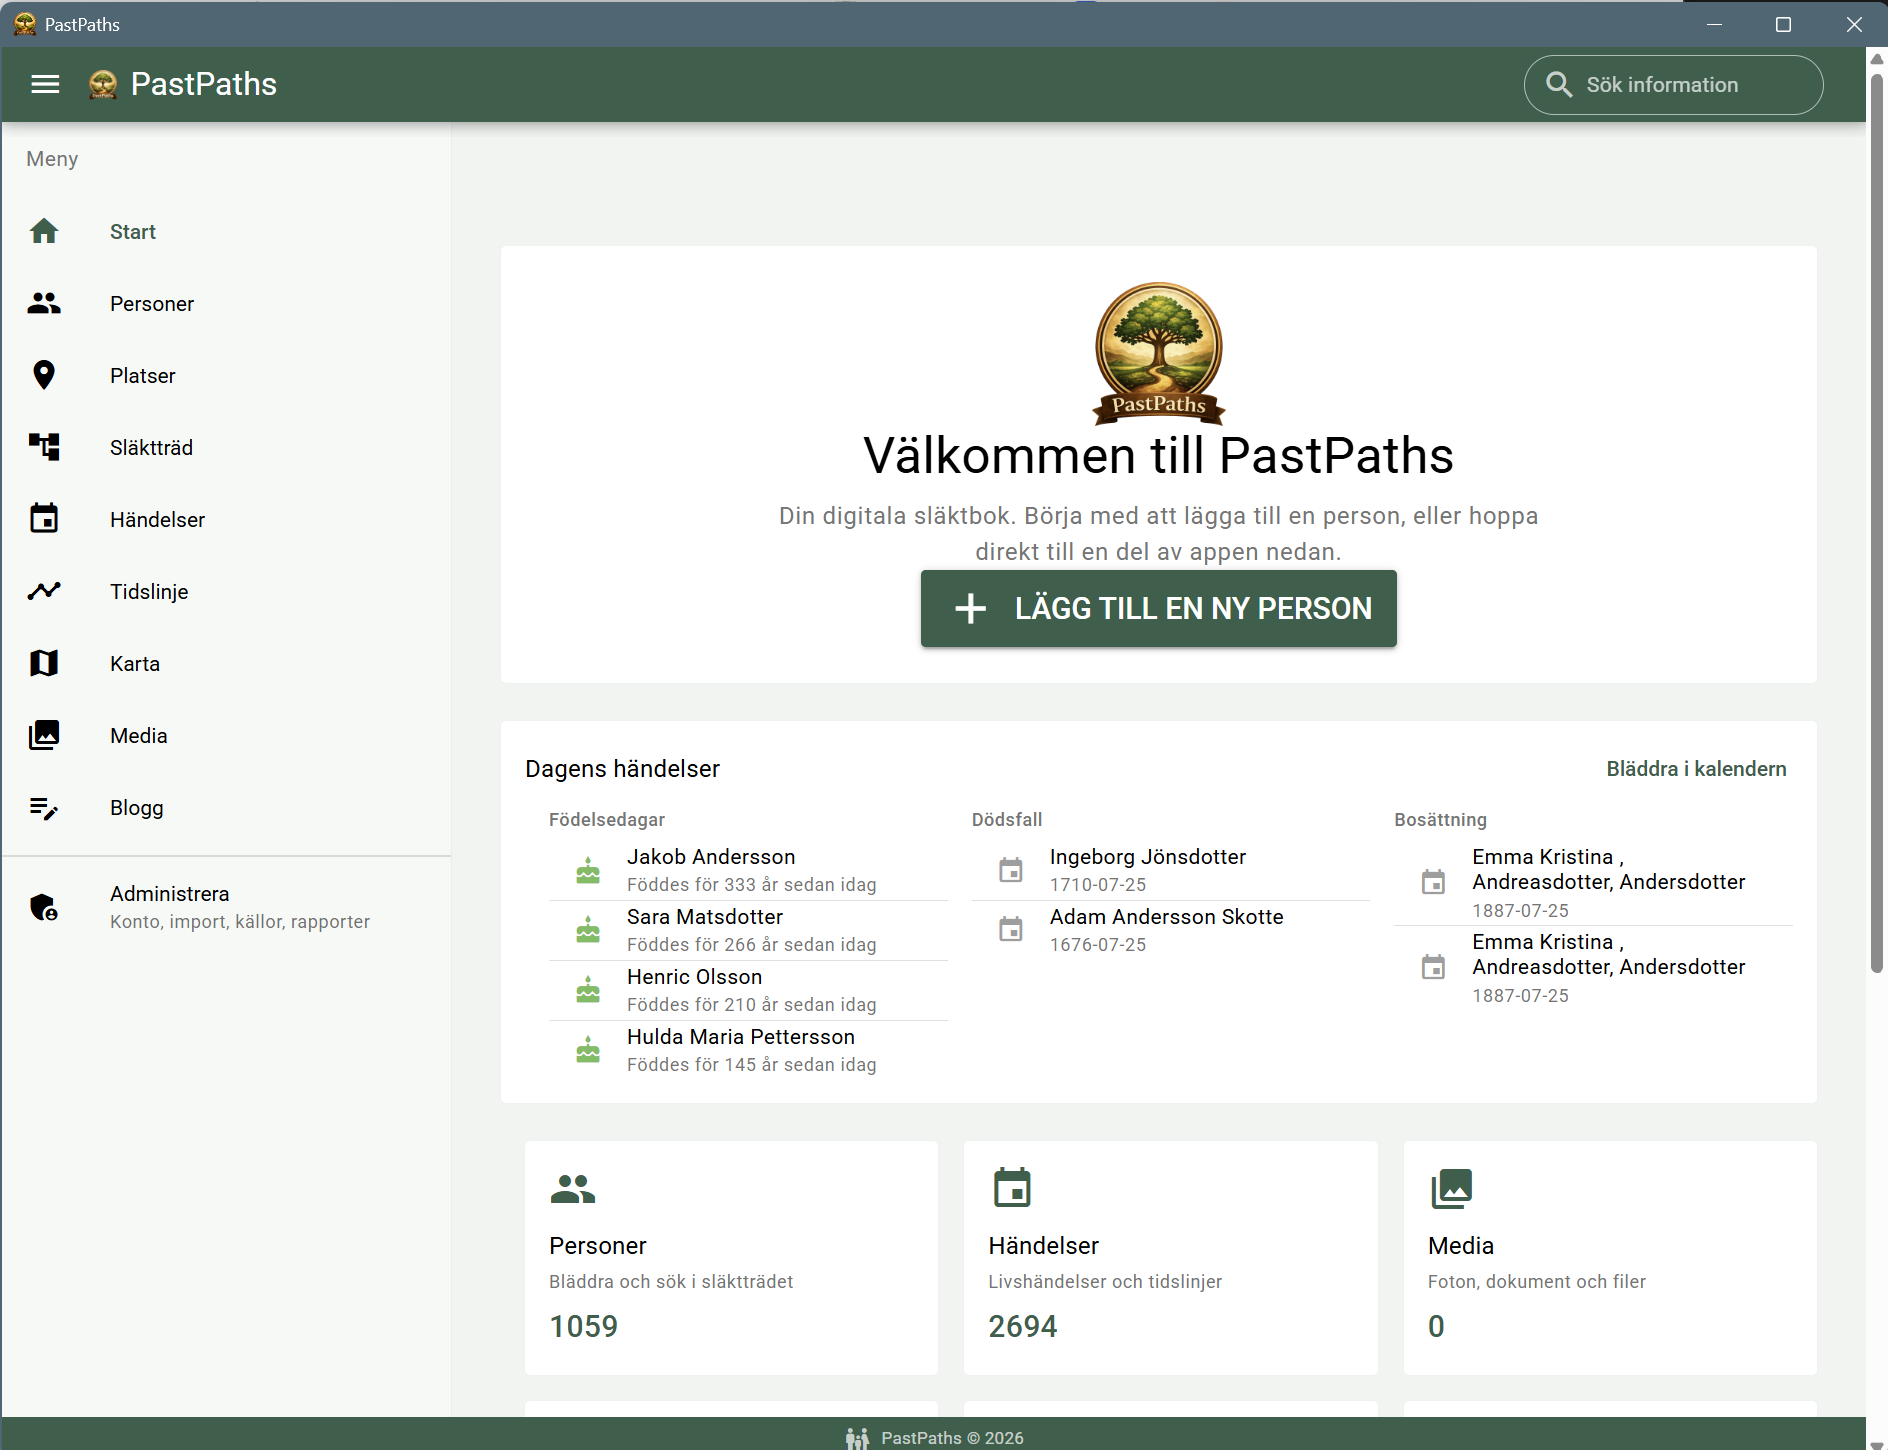Click the vertical page scrollbar thumb
Viewport: 1888px width, 1450px height.
(x=1877, y=522)
